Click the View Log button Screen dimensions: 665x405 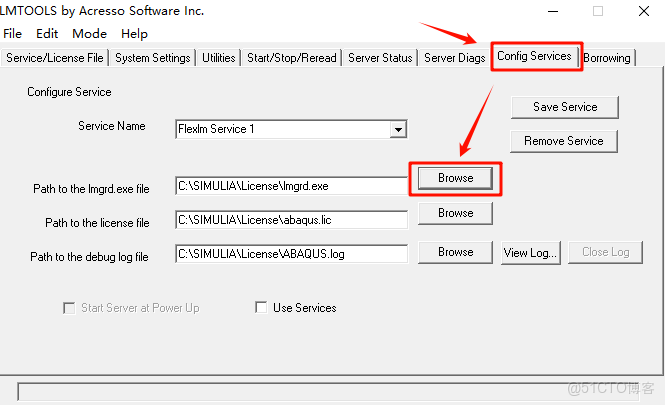[531, 253]
